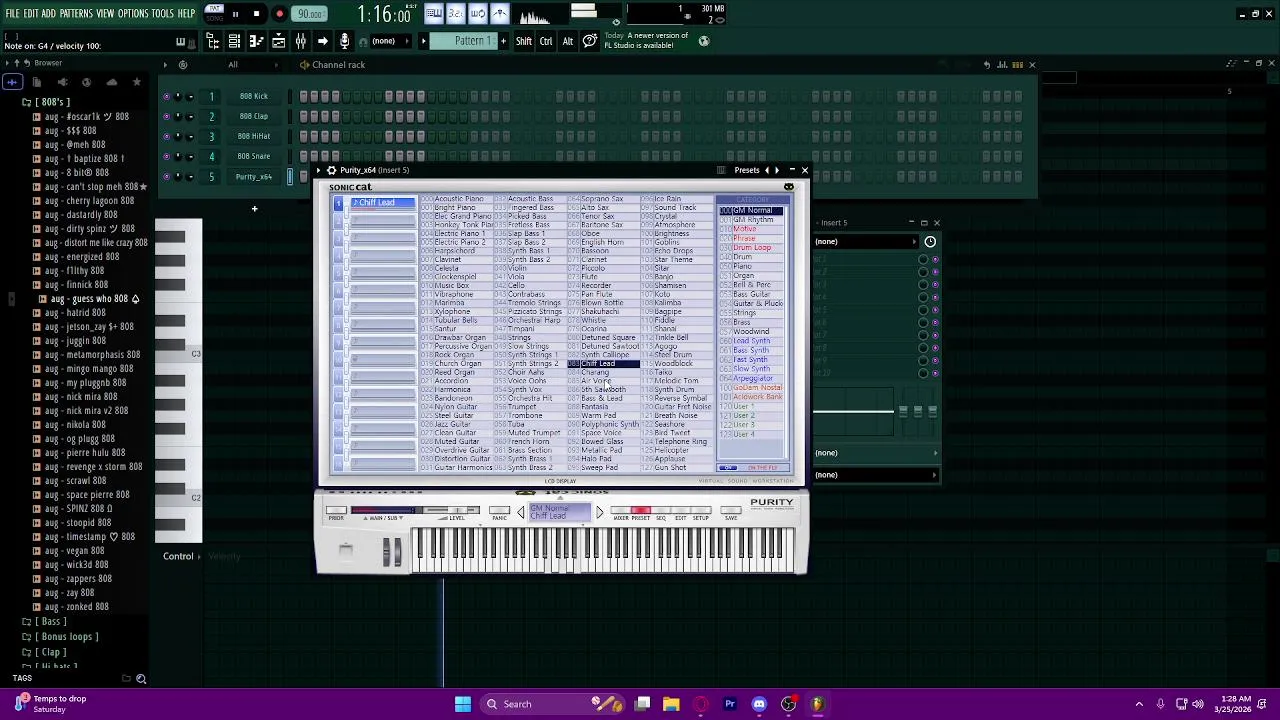Open File Explorer from taskbar
The height and width of the screenshot is (720, 1280).
[x=671, y=704]
